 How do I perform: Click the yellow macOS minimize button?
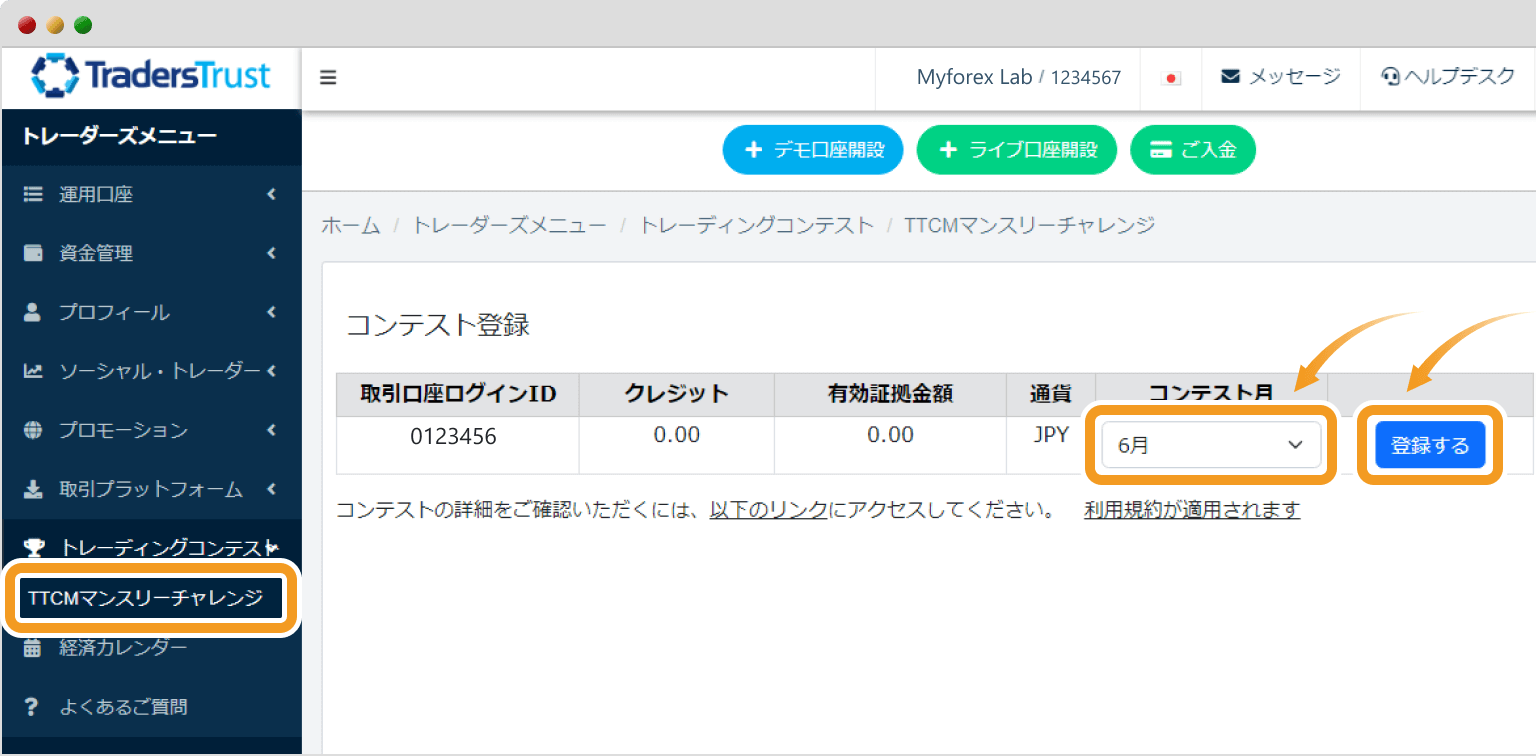(55, 25)
